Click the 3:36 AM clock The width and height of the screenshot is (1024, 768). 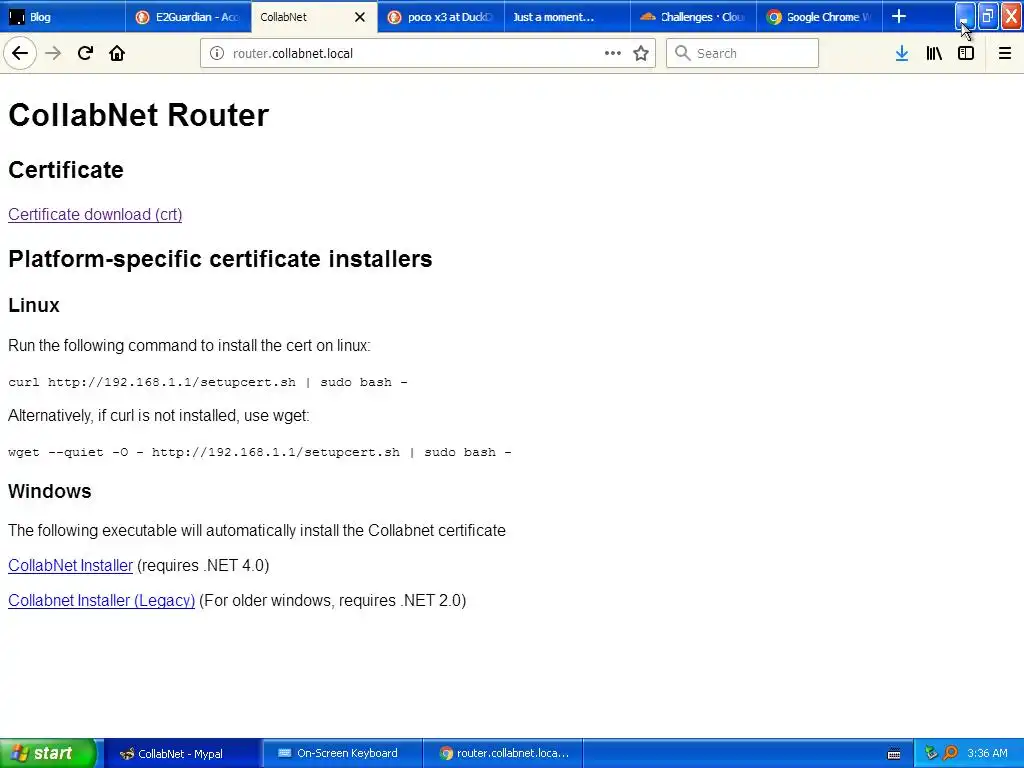[x=987, y=753]
